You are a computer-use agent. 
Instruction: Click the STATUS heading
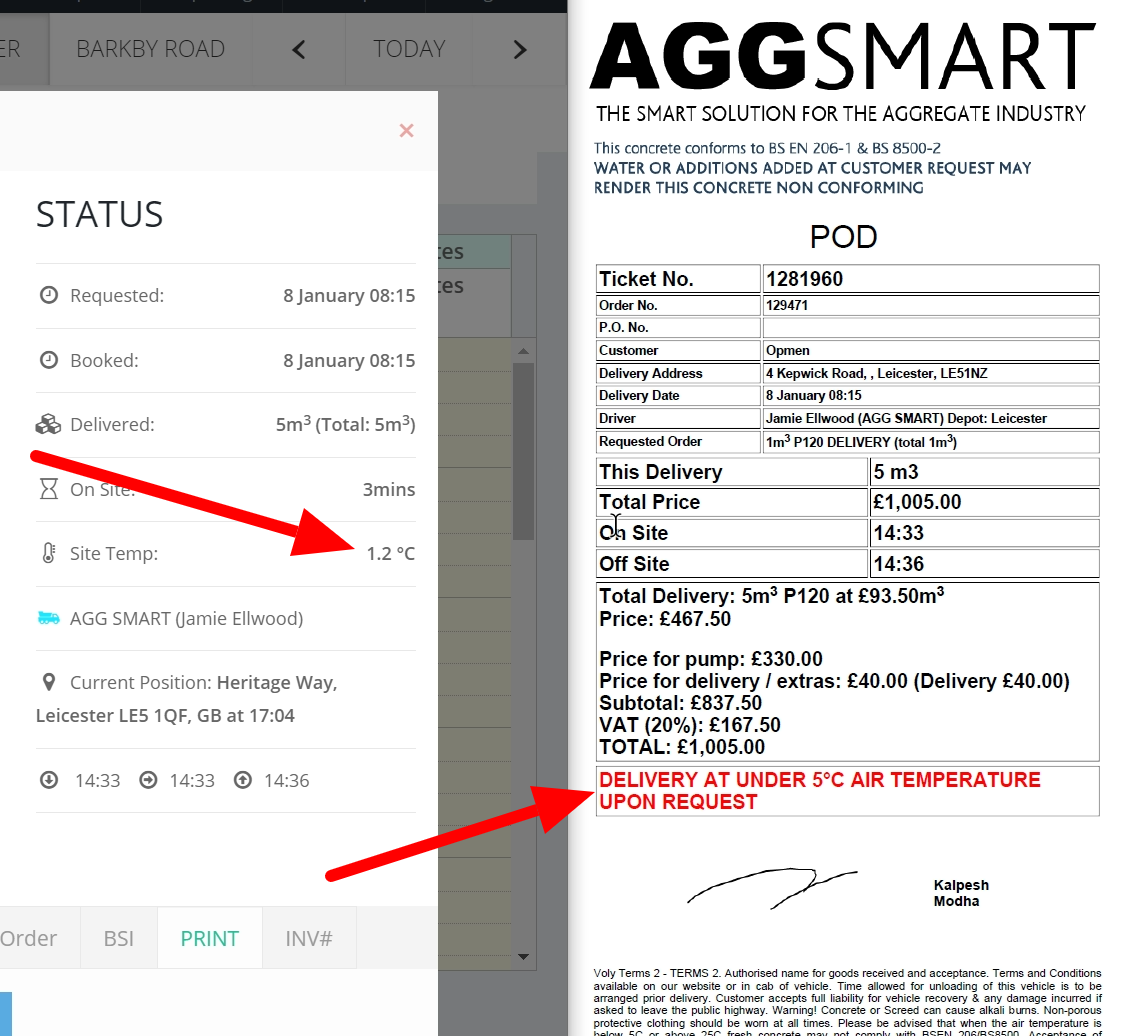[99, 215]
